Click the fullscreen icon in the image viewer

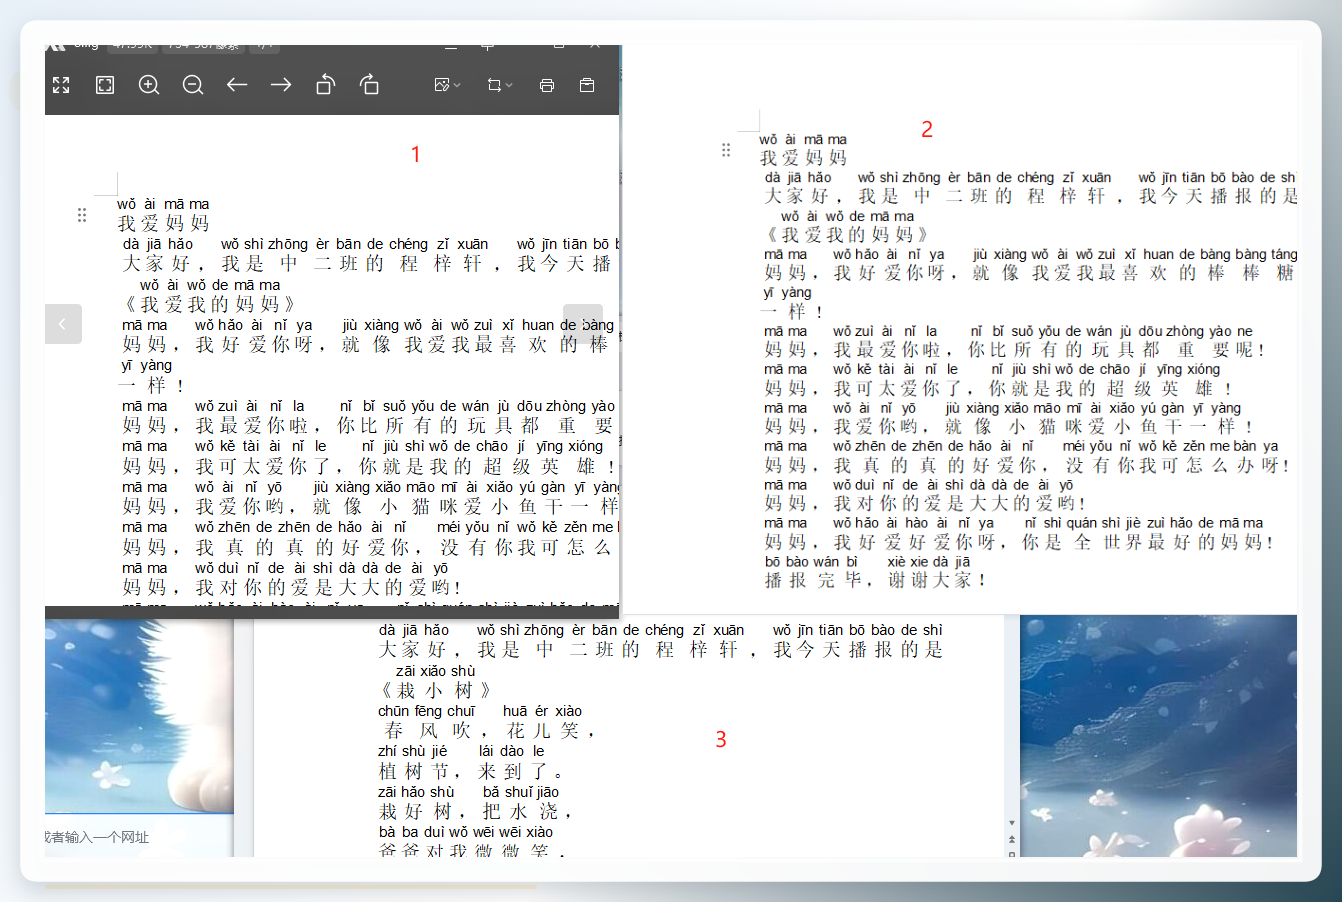(61, 85)
